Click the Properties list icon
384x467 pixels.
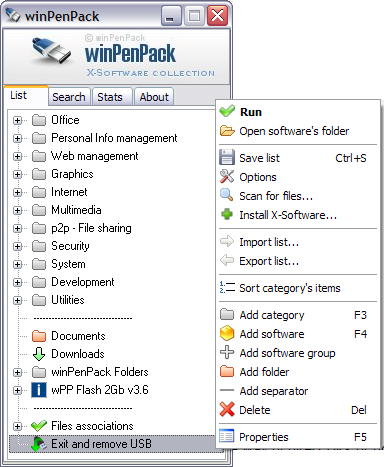[227, 436]
